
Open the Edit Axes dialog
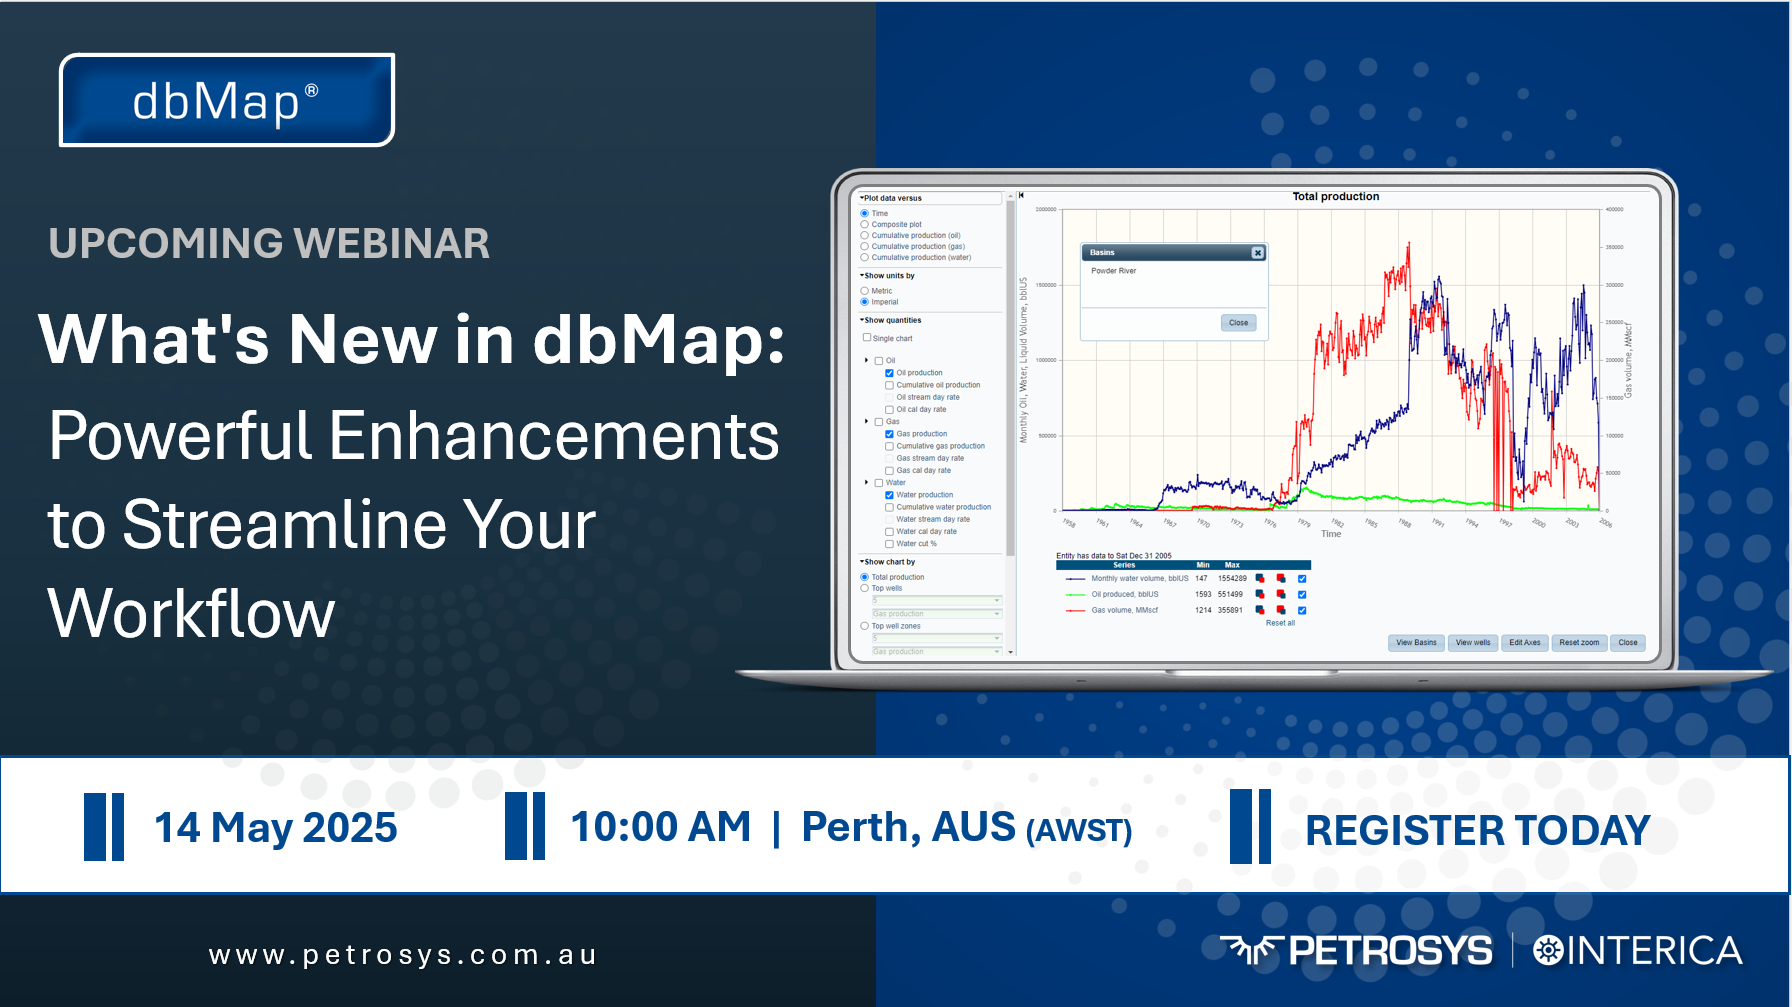pos(1525,643)
